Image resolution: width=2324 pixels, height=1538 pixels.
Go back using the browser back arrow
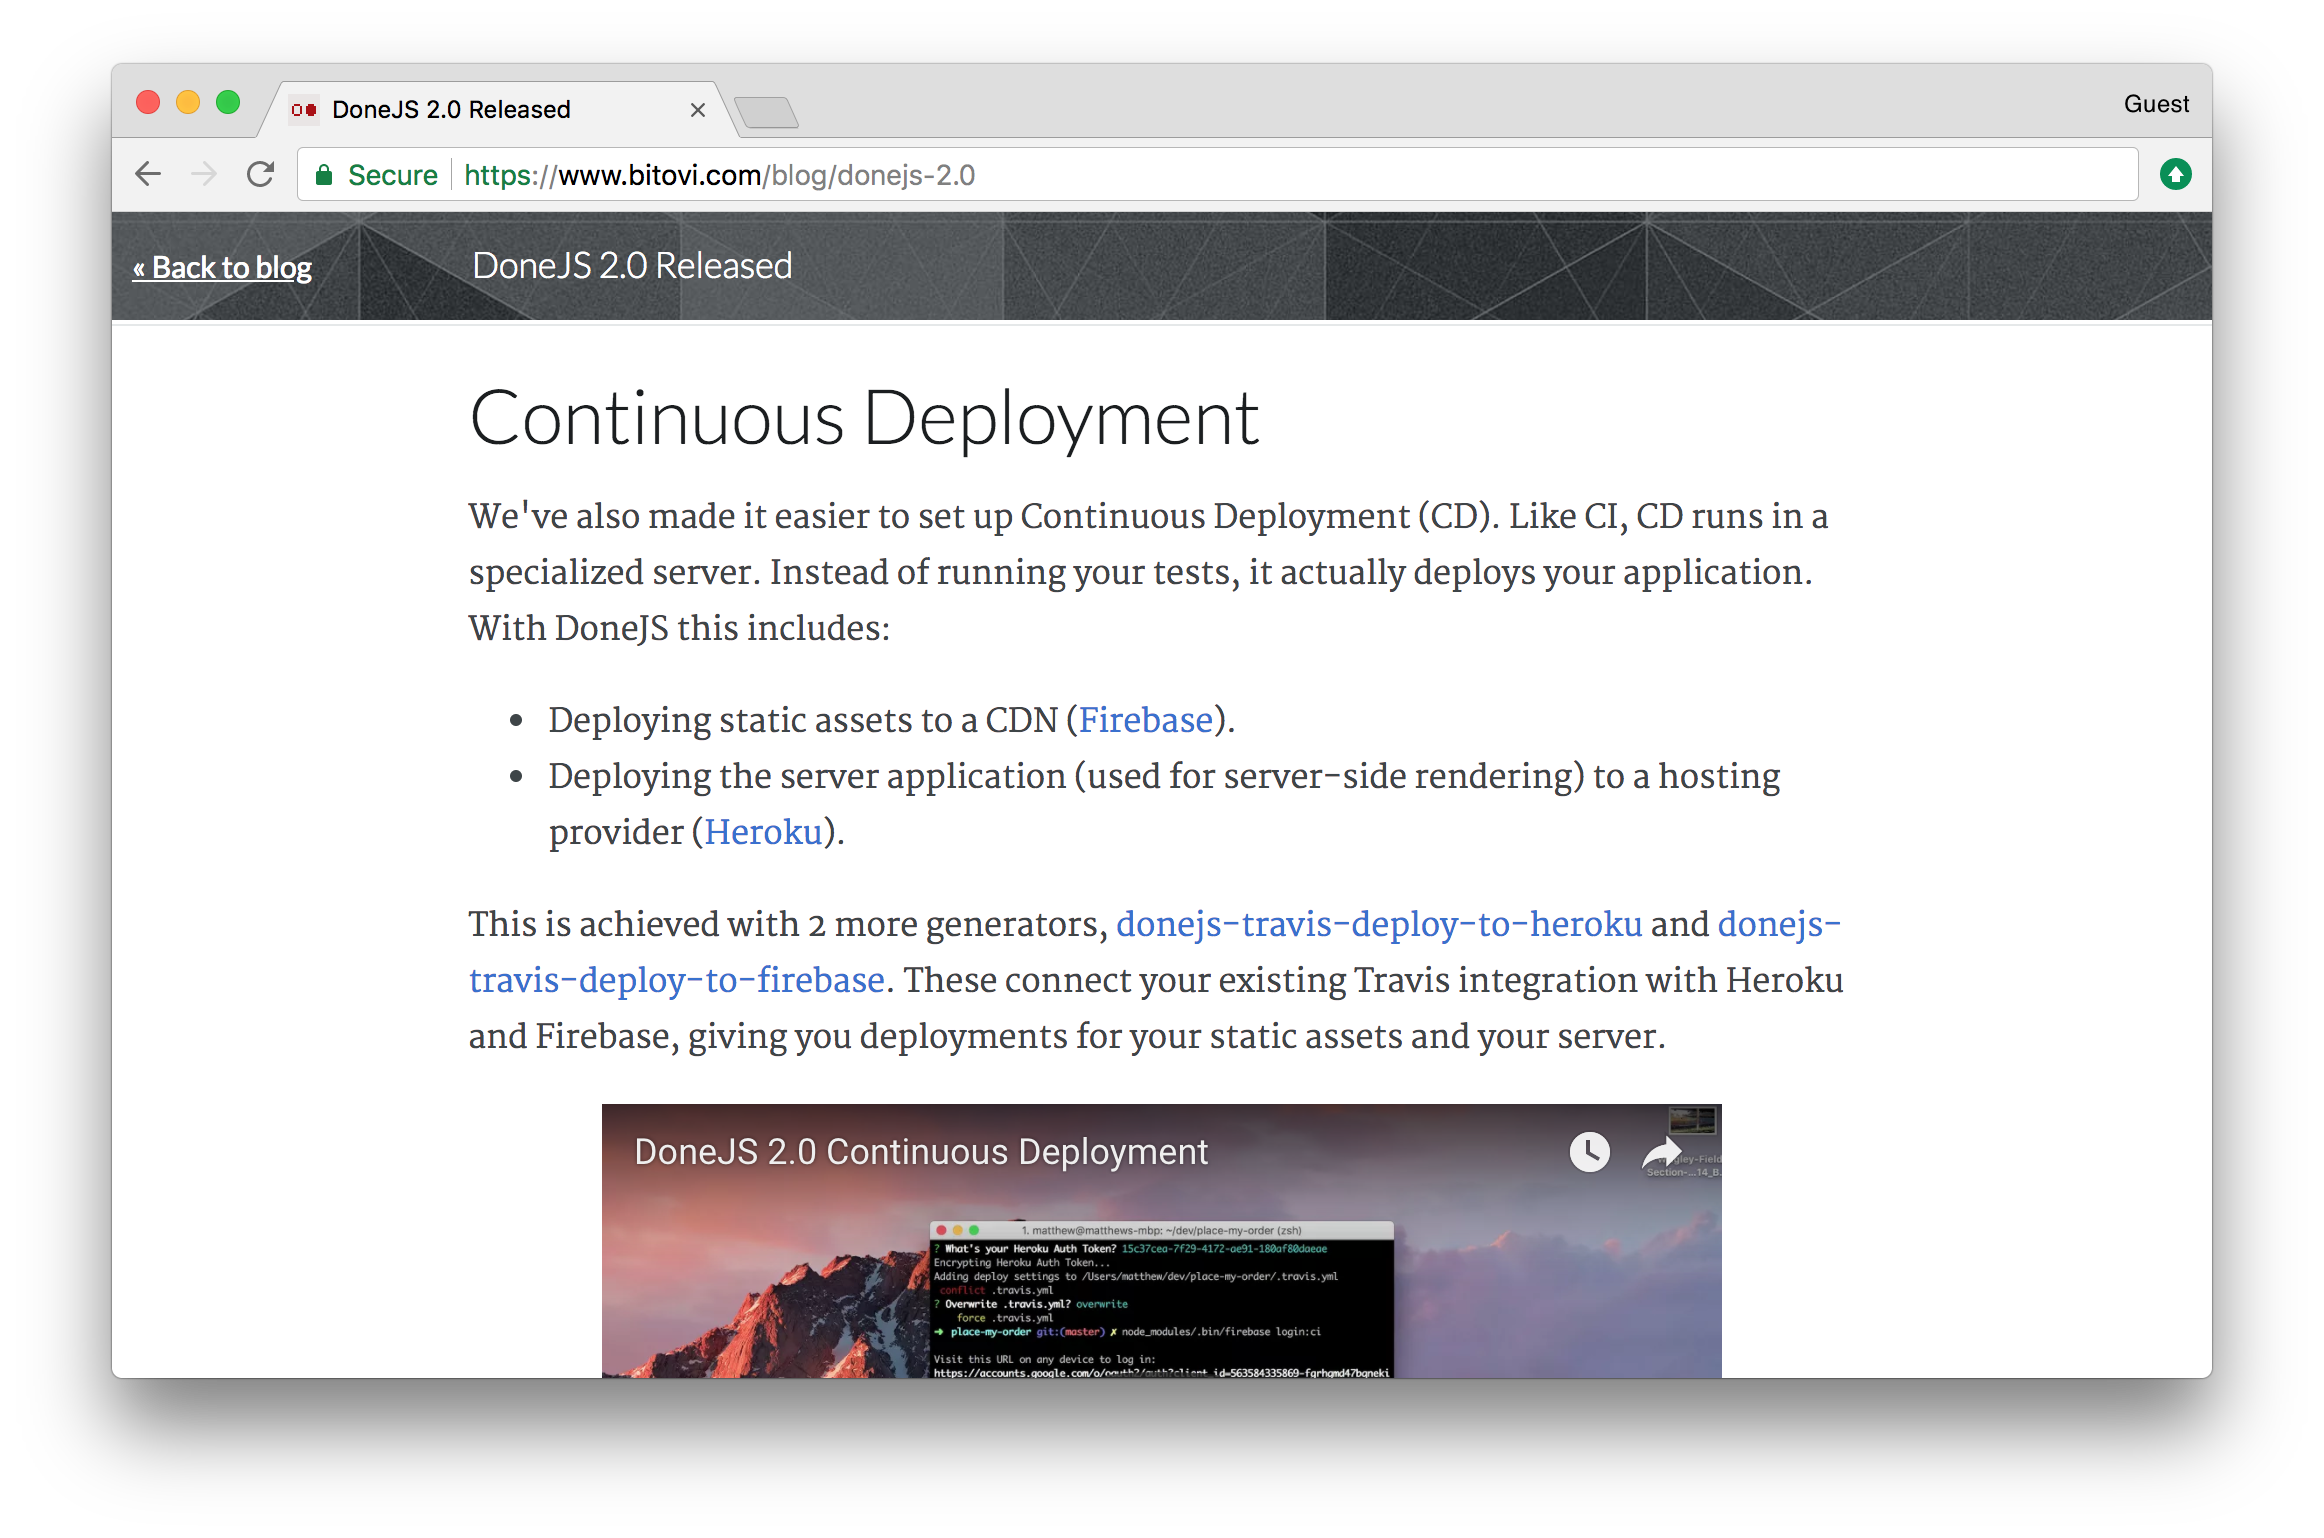tap(148, 174)
